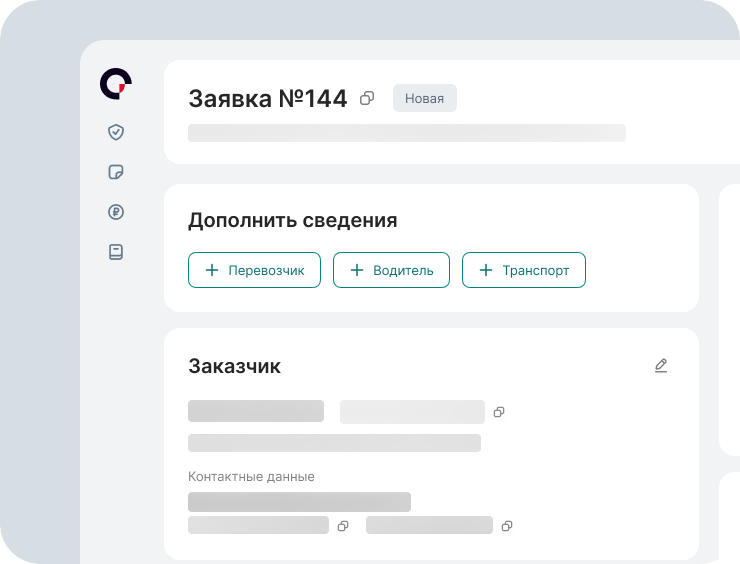740x564 pixels.
Task: Add a Водитель to the request
Action: coord(391,270)
